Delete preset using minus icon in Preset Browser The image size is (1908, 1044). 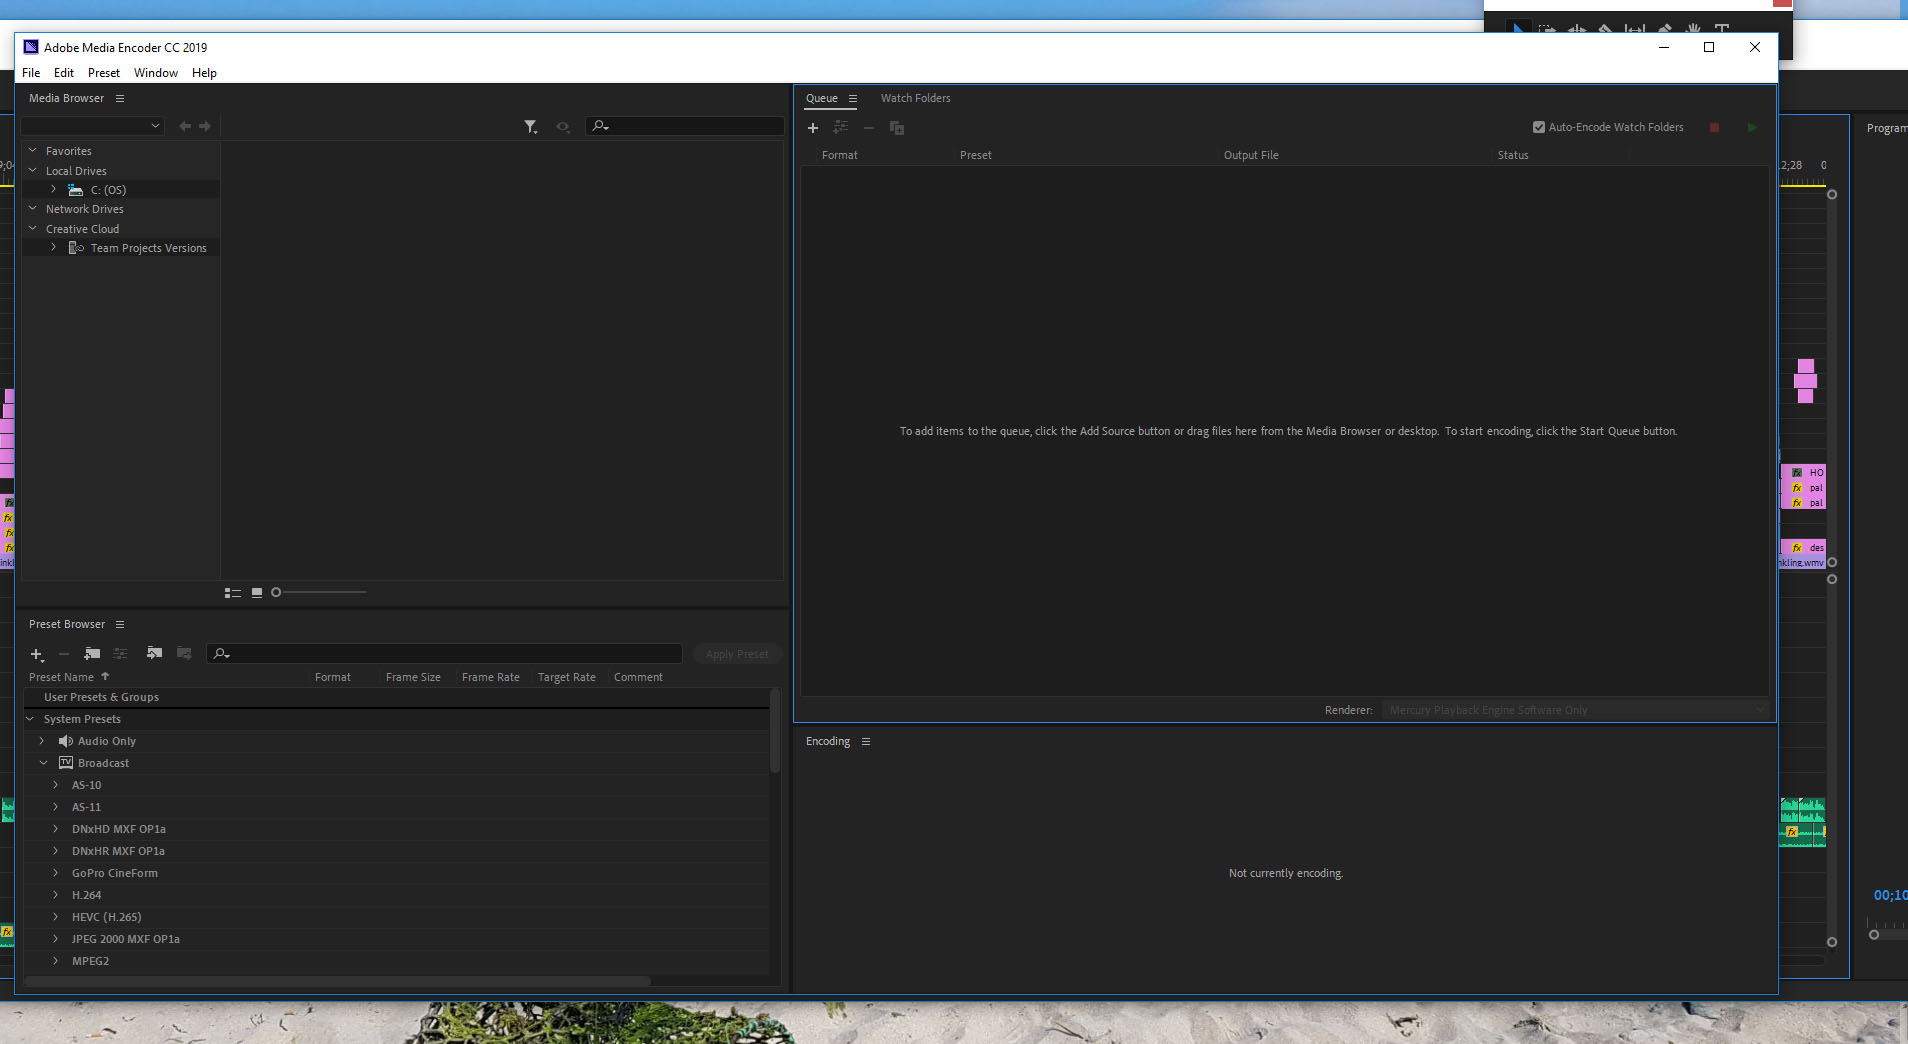[64, 654]
